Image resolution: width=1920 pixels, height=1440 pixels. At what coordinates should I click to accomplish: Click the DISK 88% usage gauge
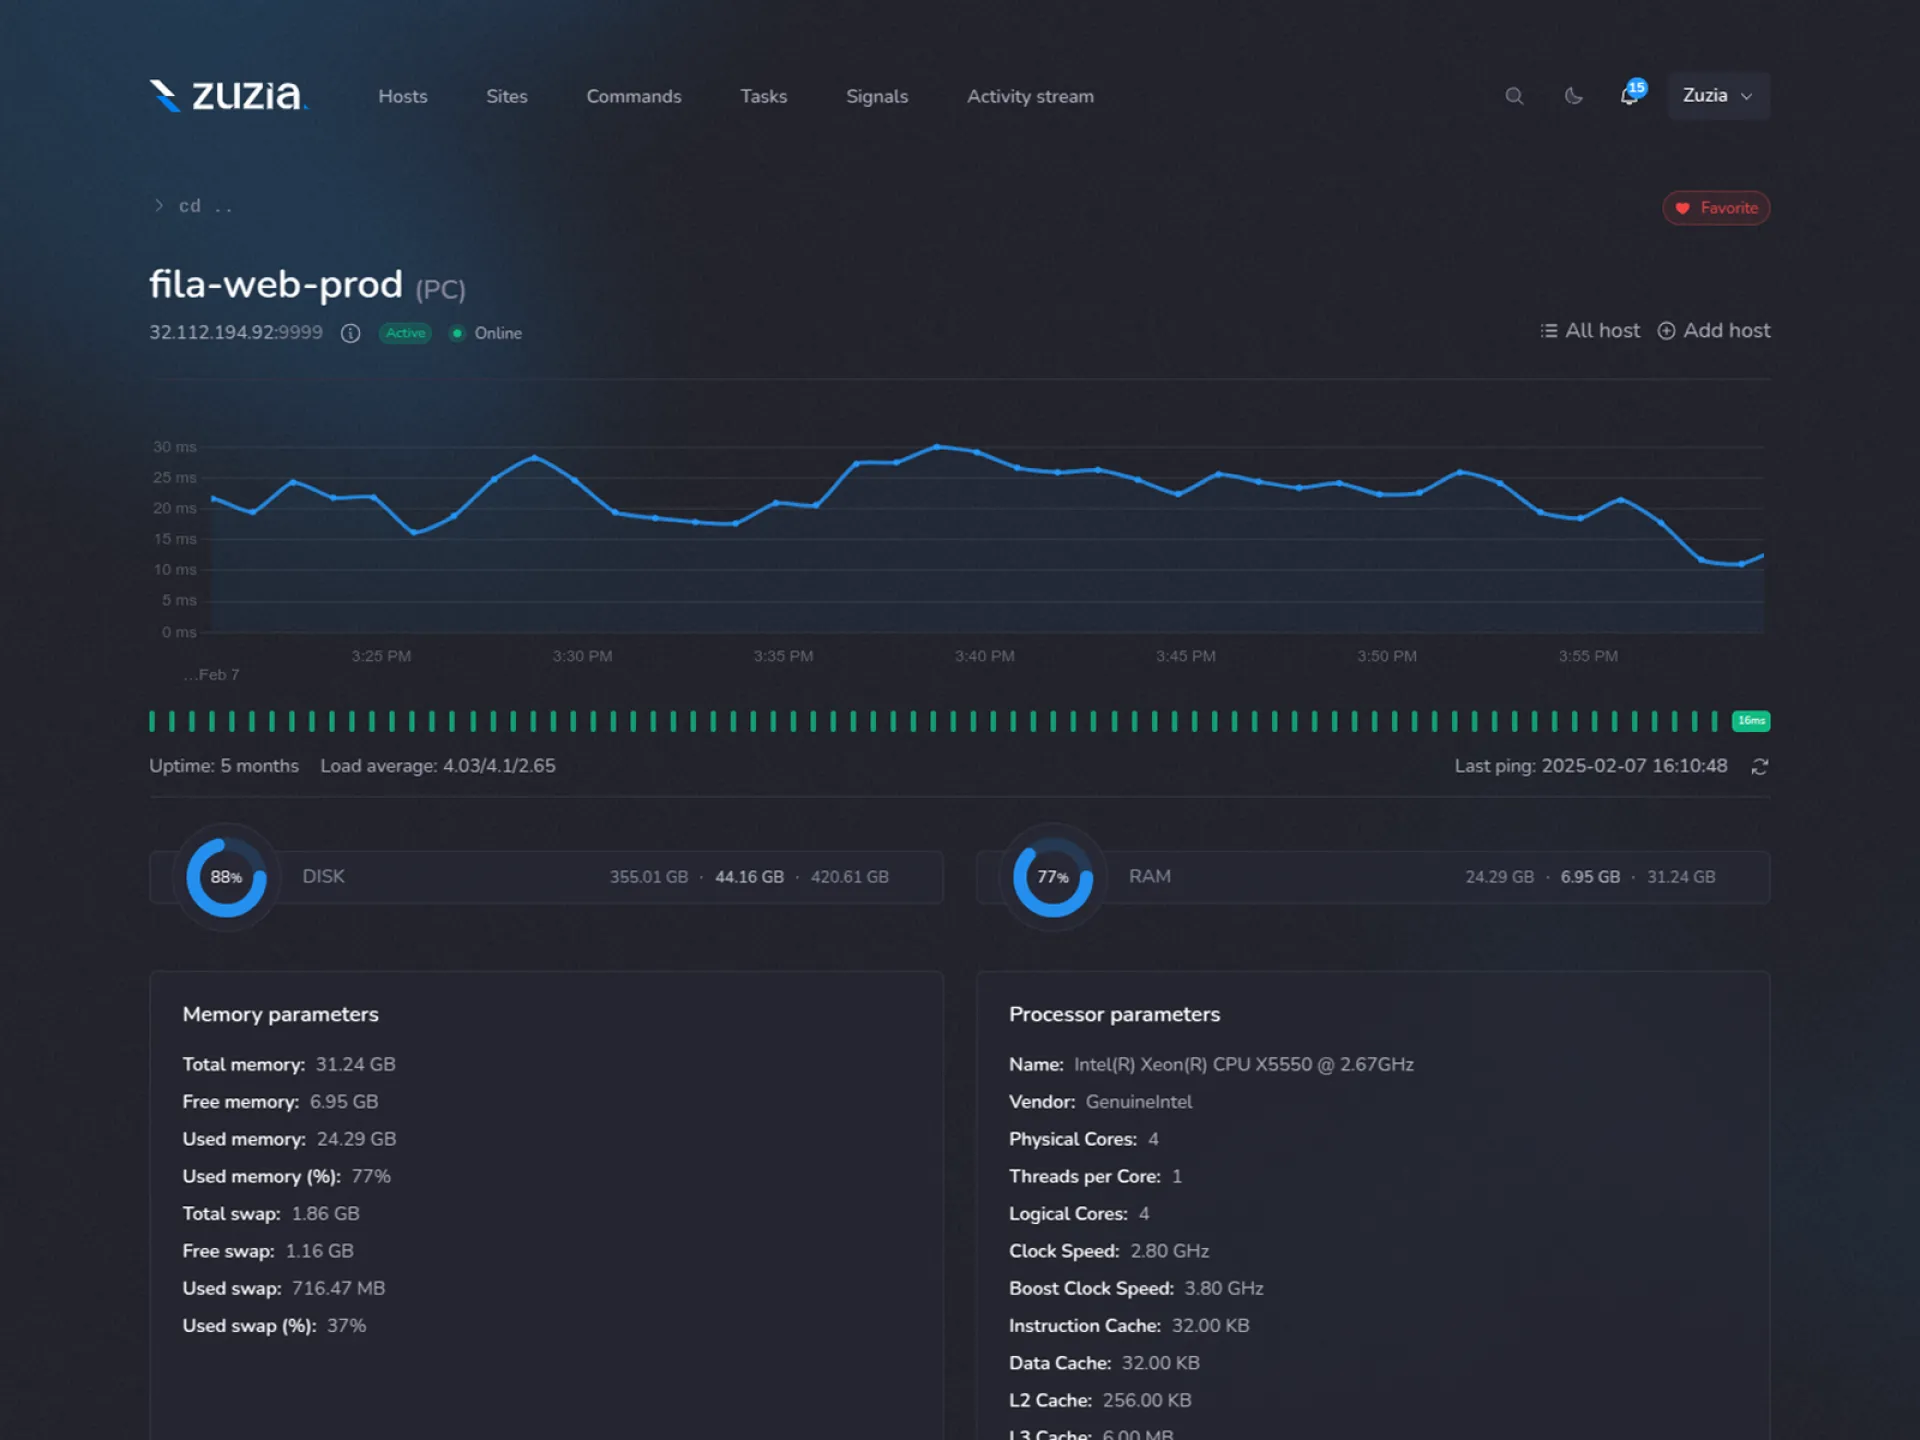coord(226,877)
